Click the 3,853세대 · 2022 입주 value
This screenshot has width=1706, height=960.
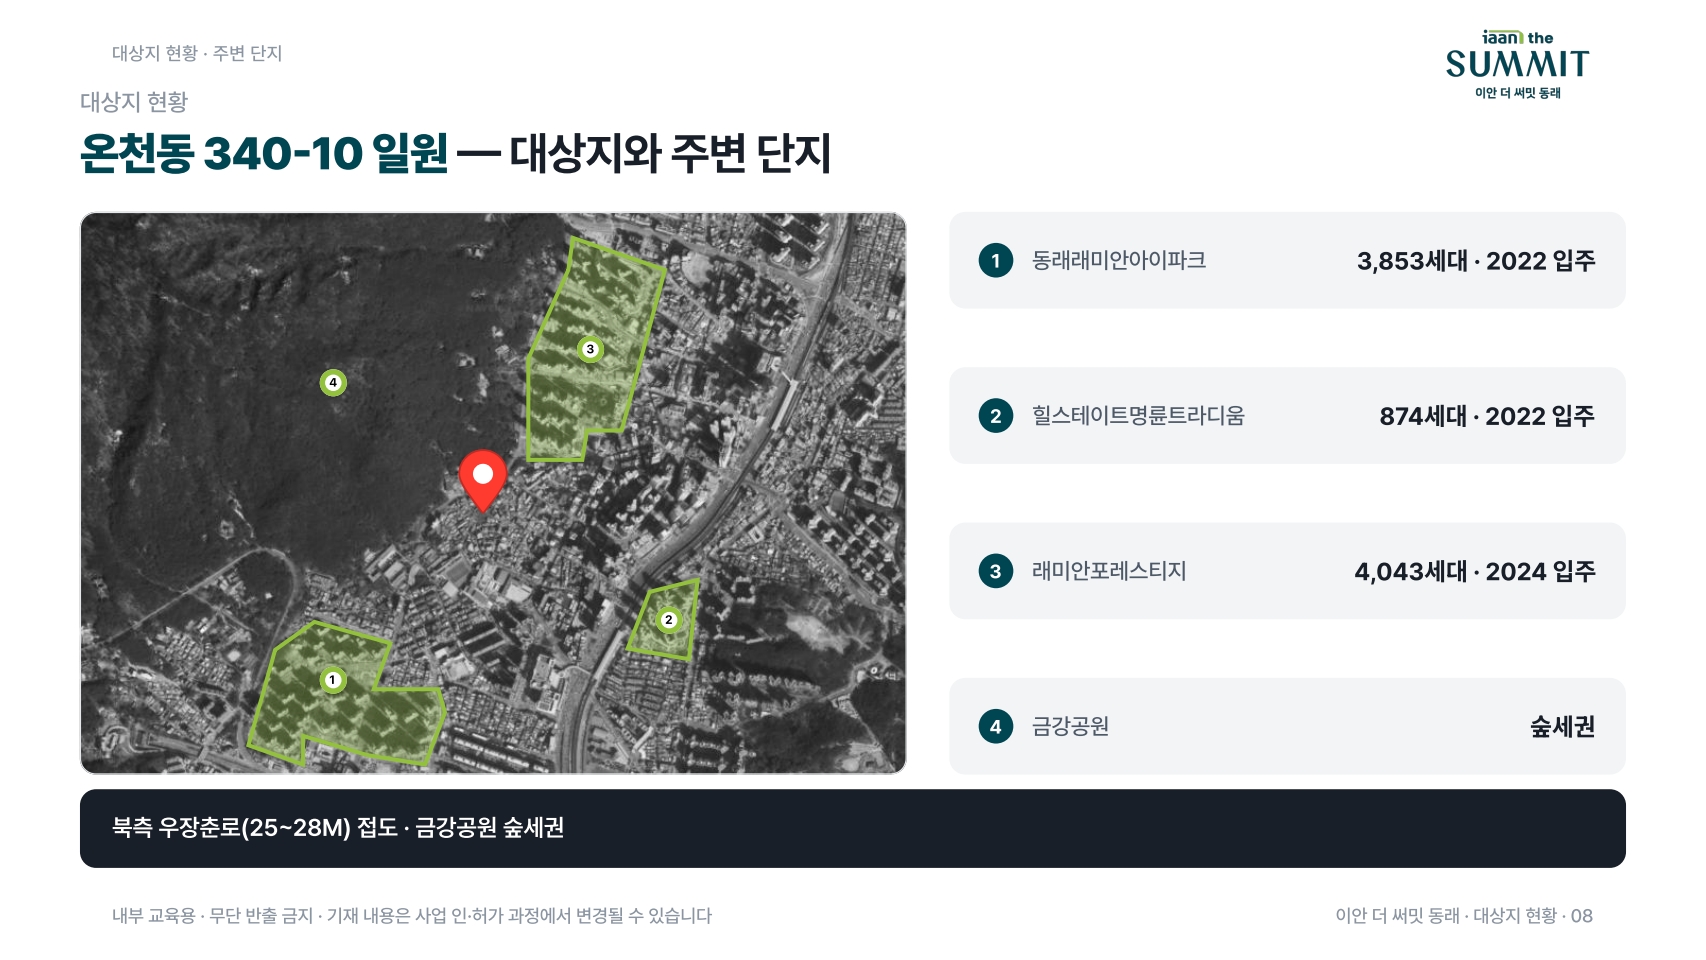(x=1476, y=261)
